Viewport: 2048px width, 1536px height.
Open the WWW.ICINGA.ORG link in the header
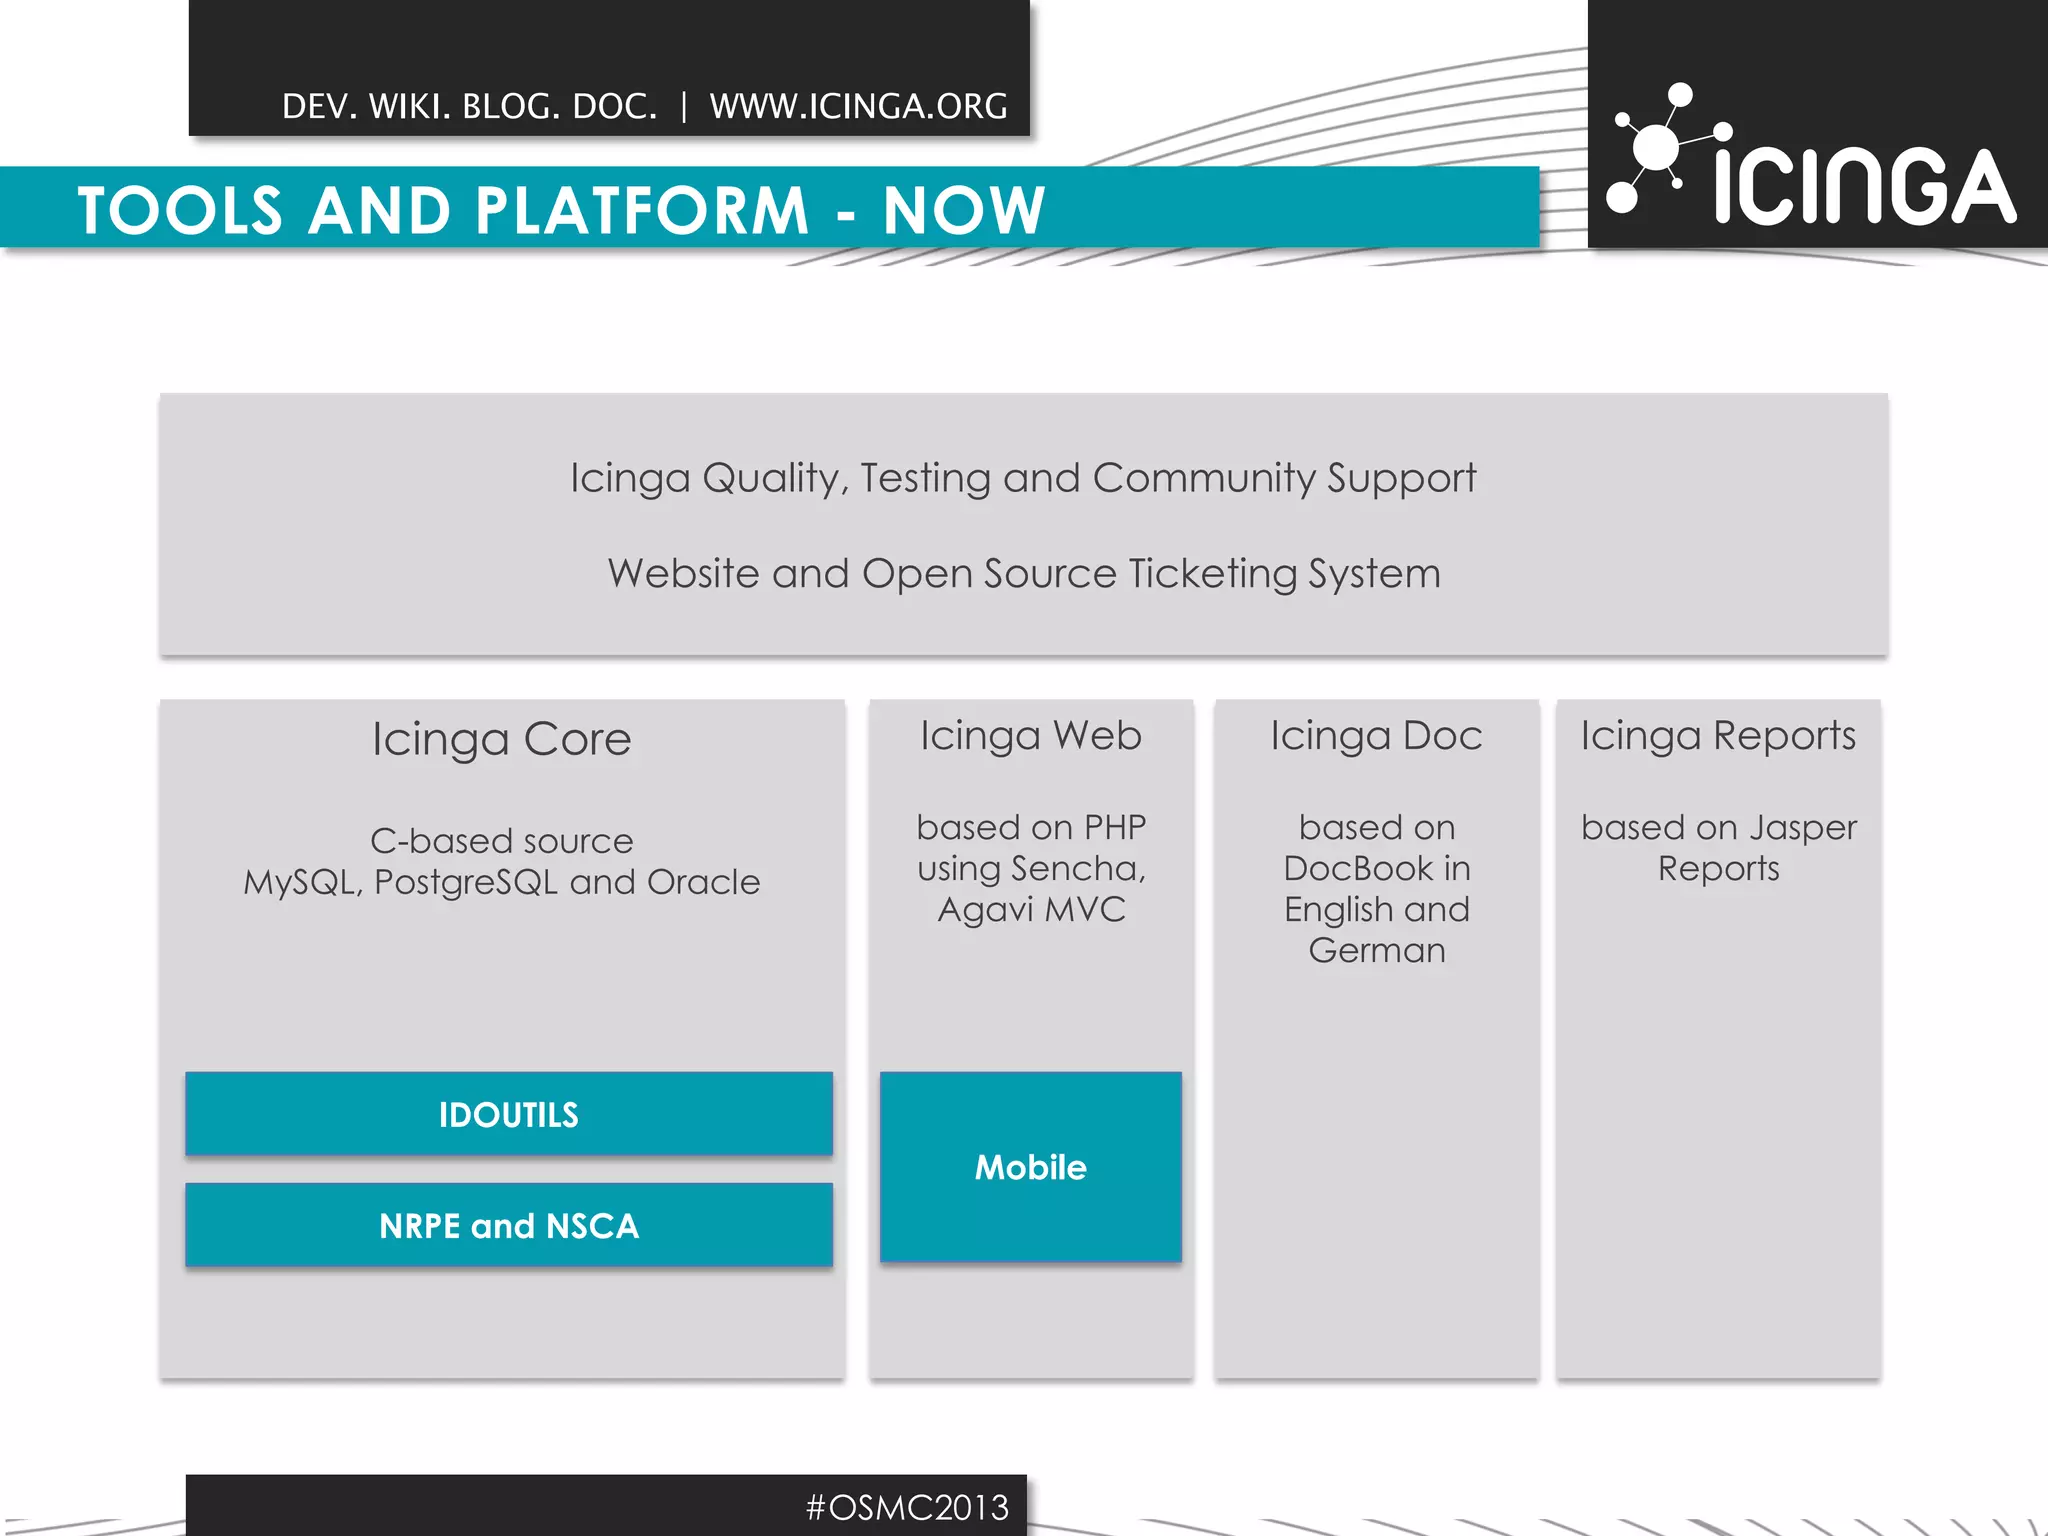[x=859, y=106]
